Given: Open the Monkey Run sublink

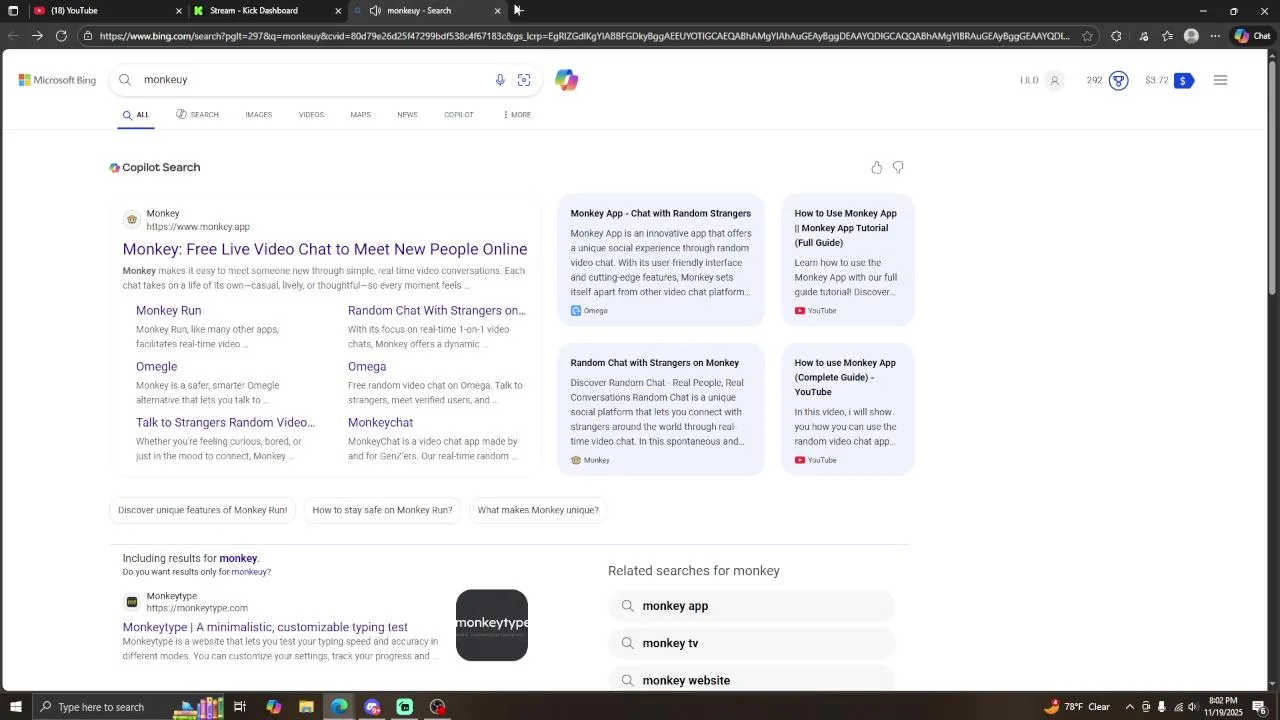Looking at the screenshot, I should tap(169, 311).
